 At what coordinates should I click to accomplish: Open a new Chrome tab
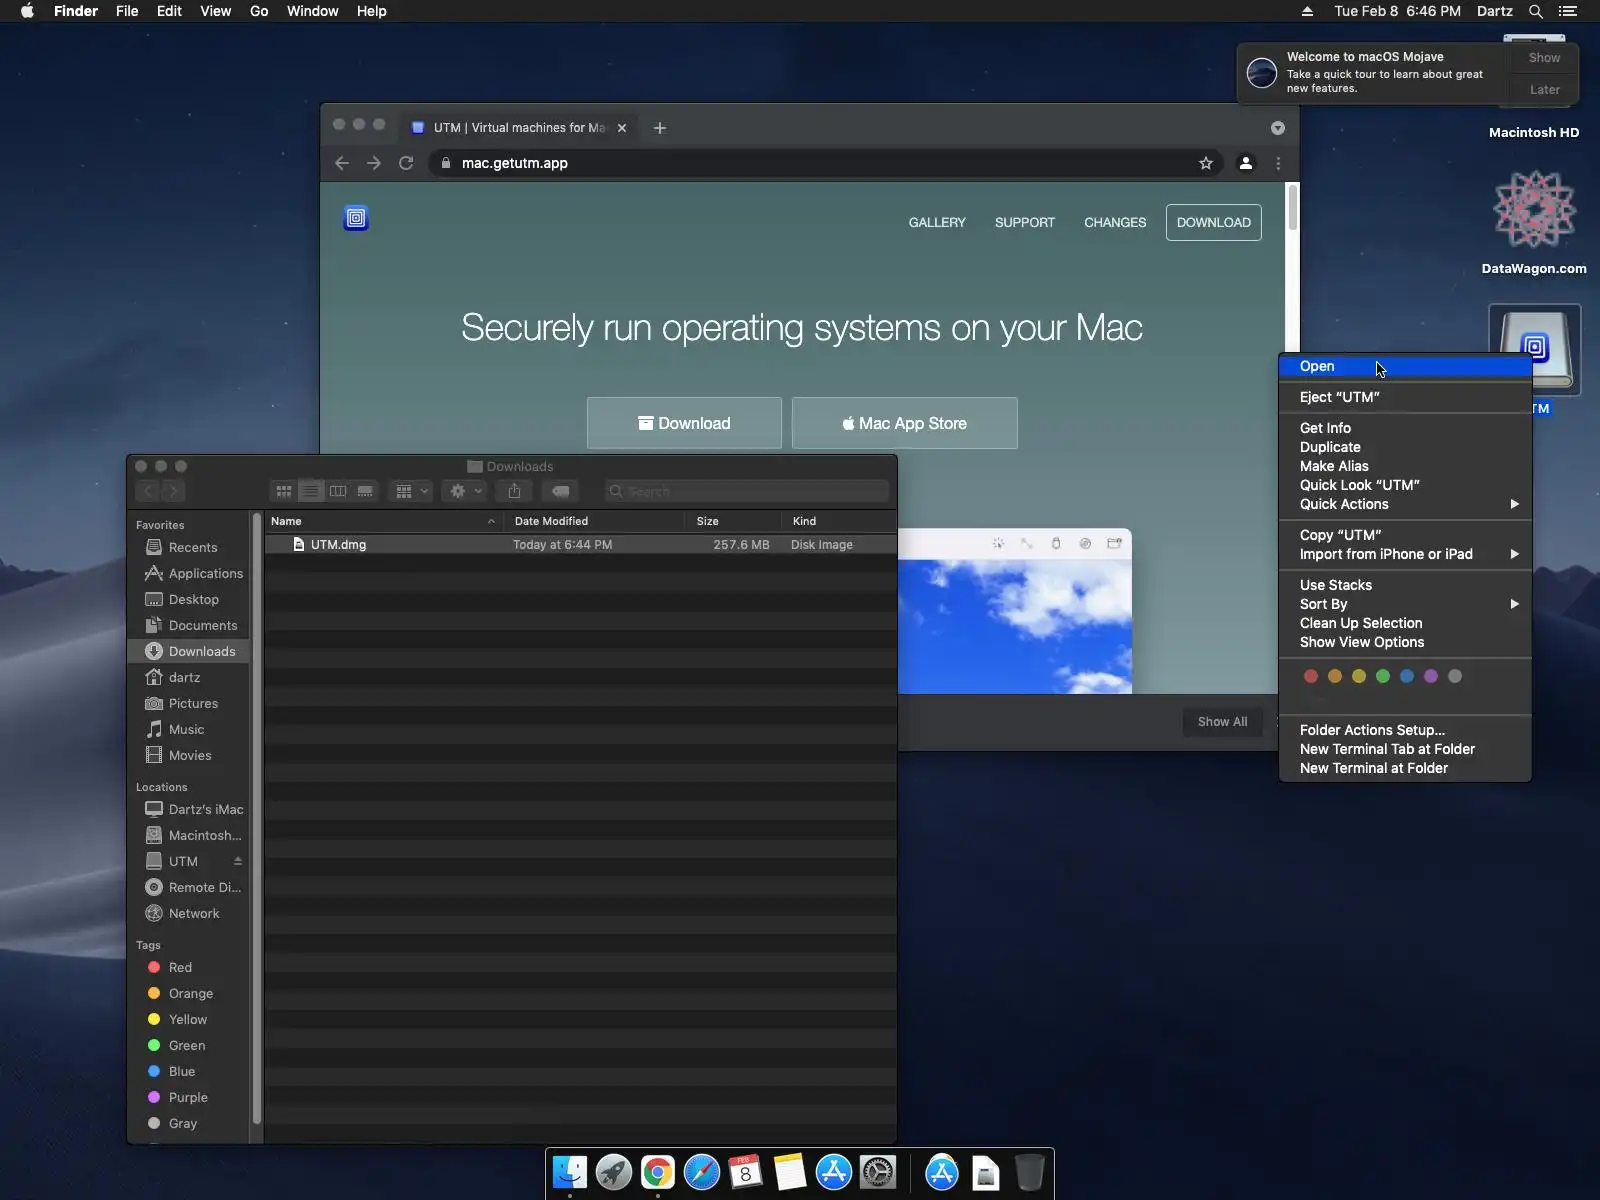point(660,128)
